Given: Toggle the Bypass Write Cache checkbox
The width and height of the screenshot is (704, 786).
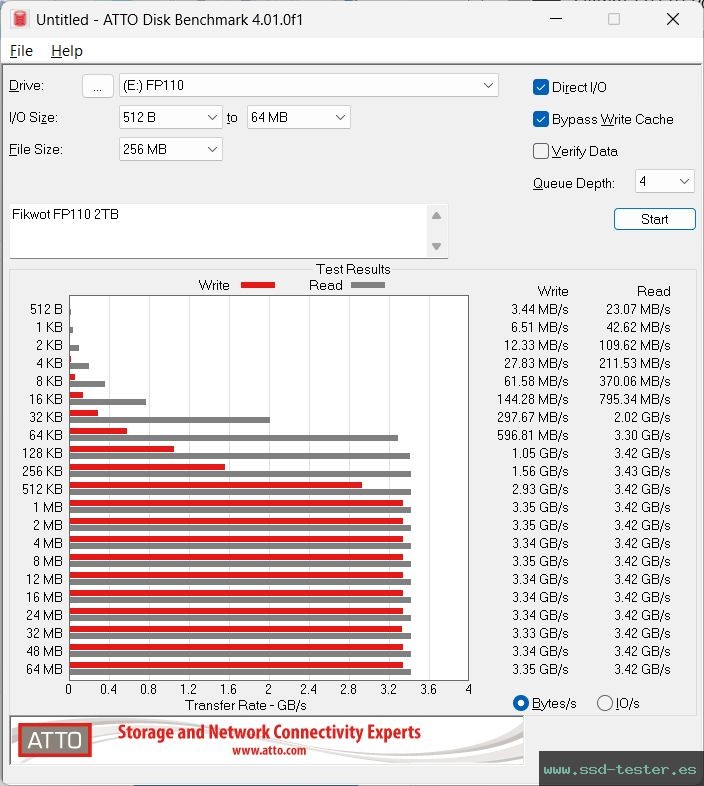Looking at the screenshot, I should click(541, 119).
